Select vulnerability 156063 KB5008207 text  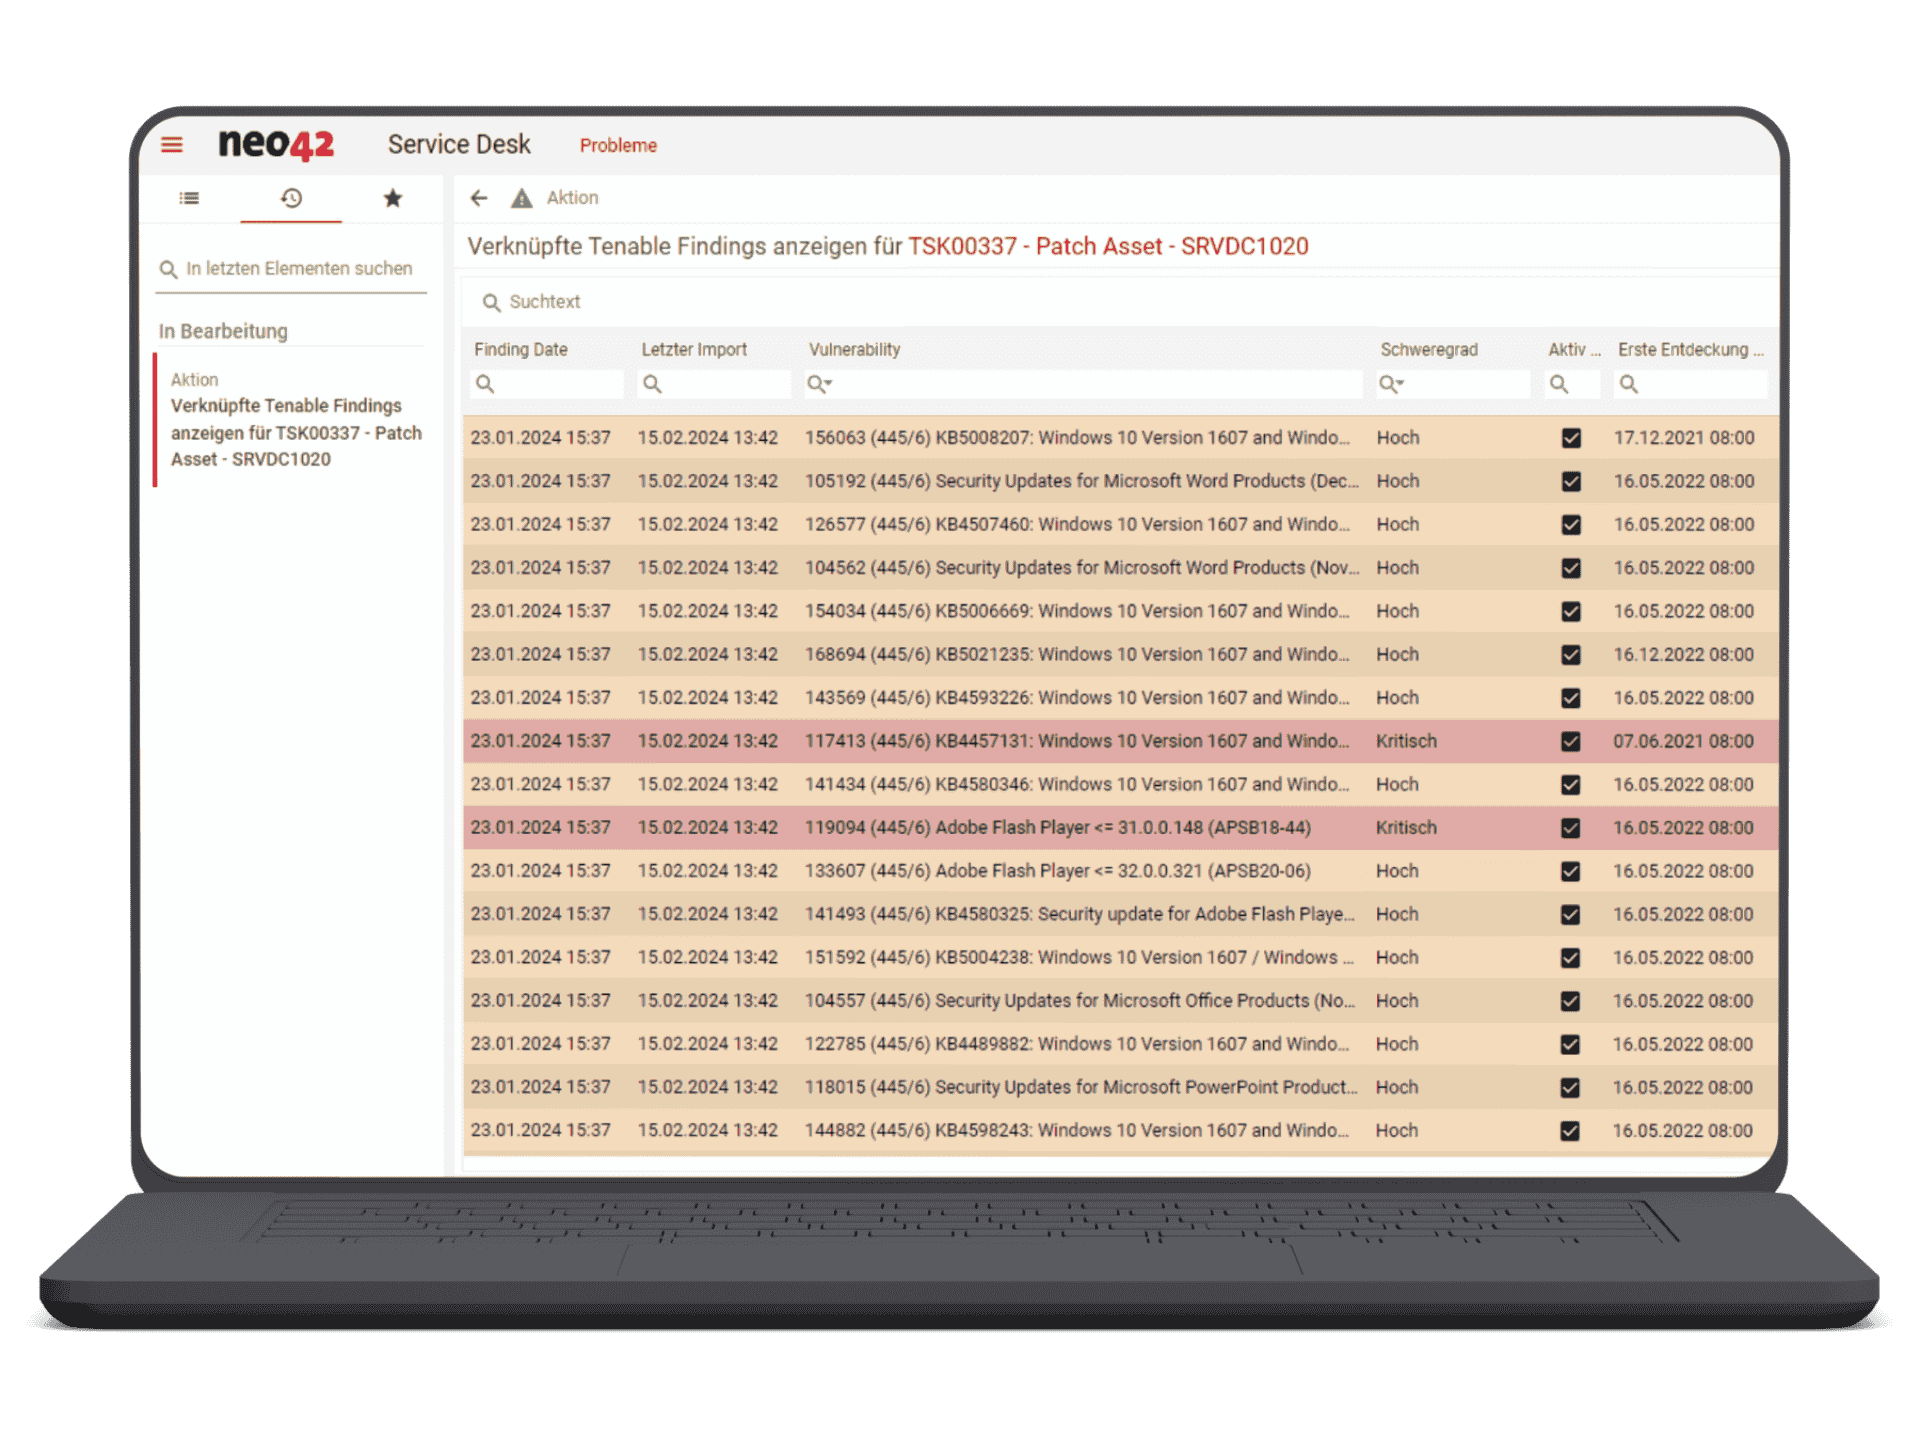click(1077, 438)
